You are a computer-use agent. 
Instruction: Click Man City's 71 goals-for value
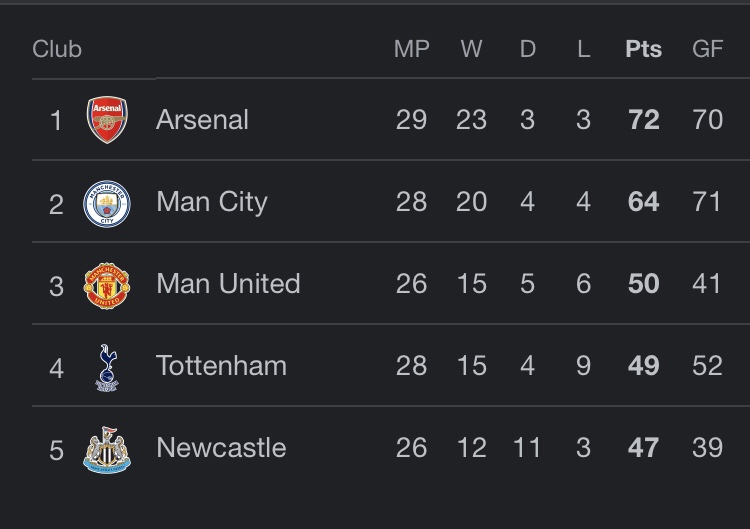tap(707, 202)
